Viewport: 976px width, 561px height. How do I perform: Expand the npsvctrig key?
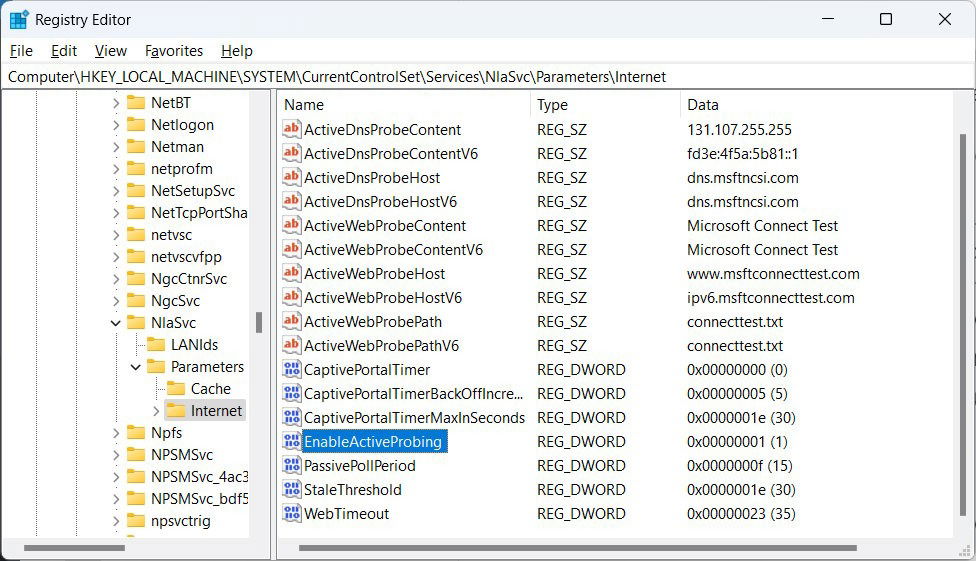point(116,521)
